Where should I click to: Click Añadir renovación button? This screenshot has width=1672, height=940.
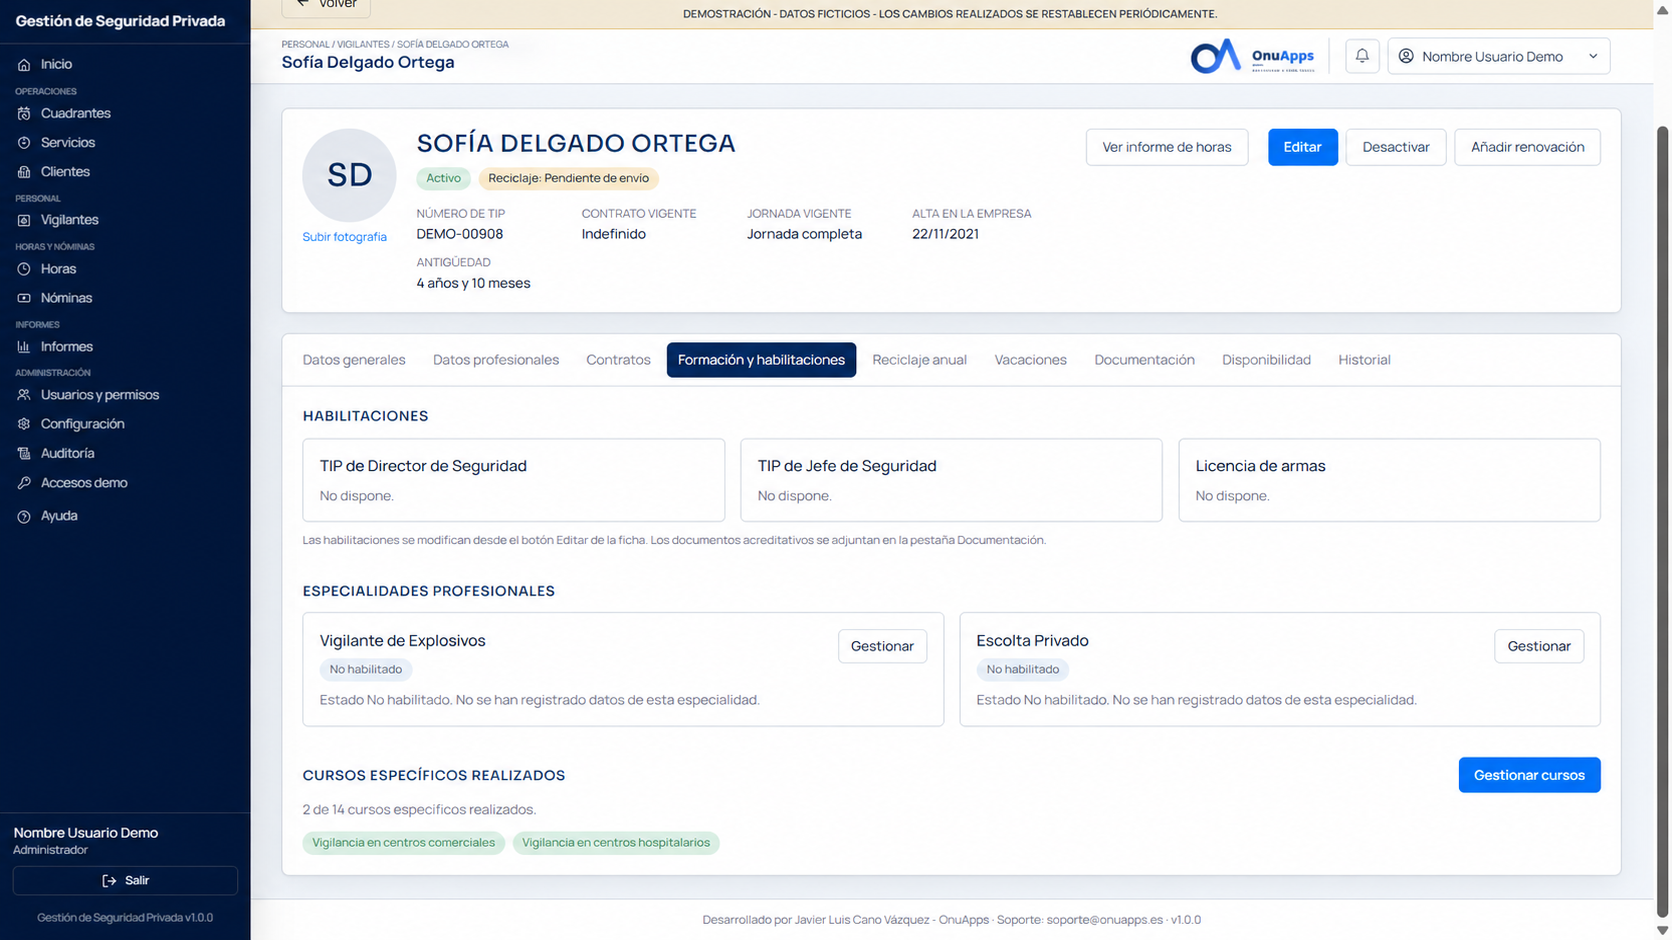(1527, 147)
